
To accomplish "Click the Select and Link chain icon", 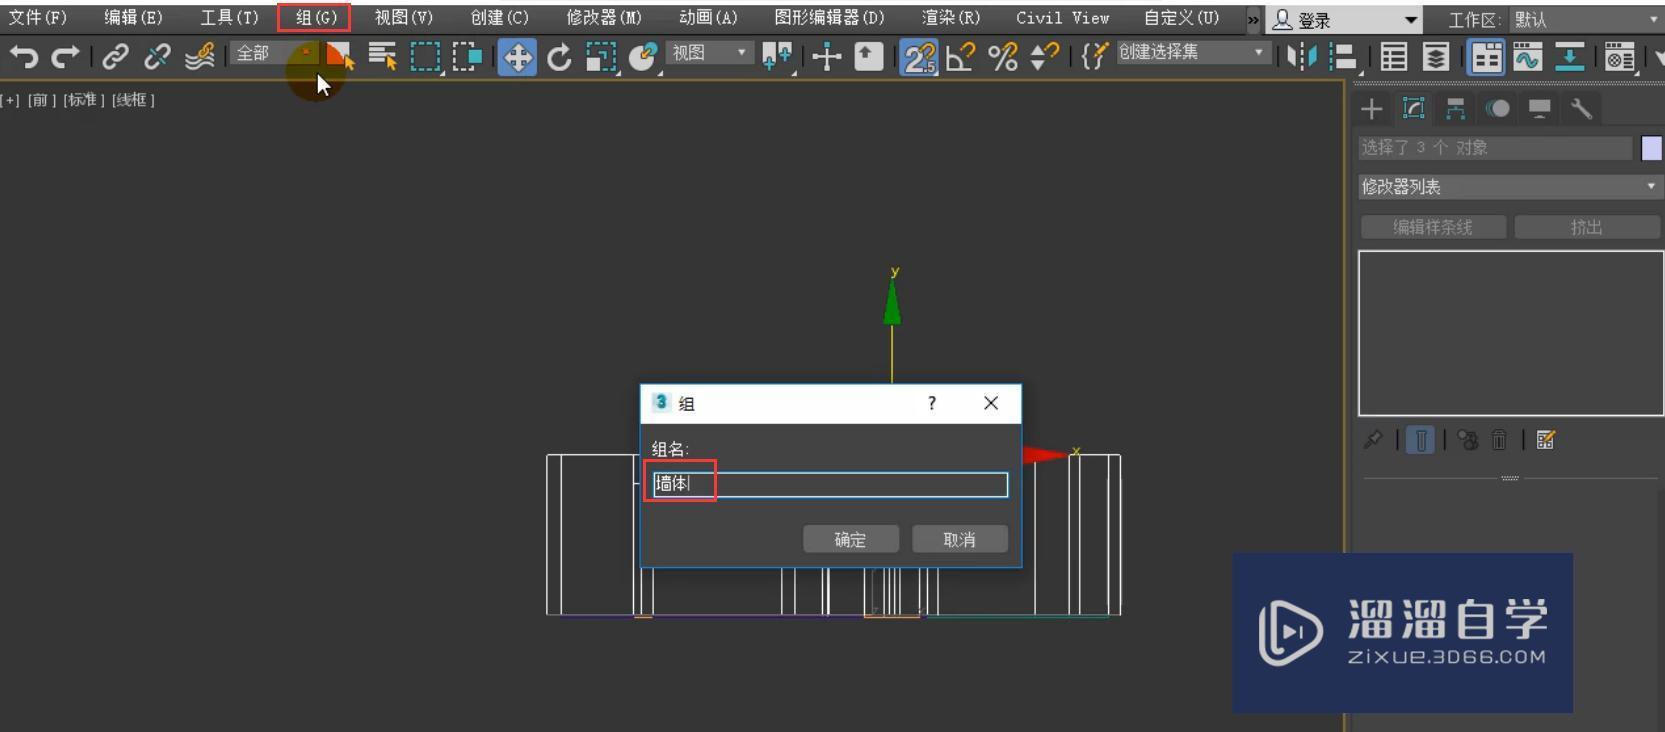I will tap(115, 57).
